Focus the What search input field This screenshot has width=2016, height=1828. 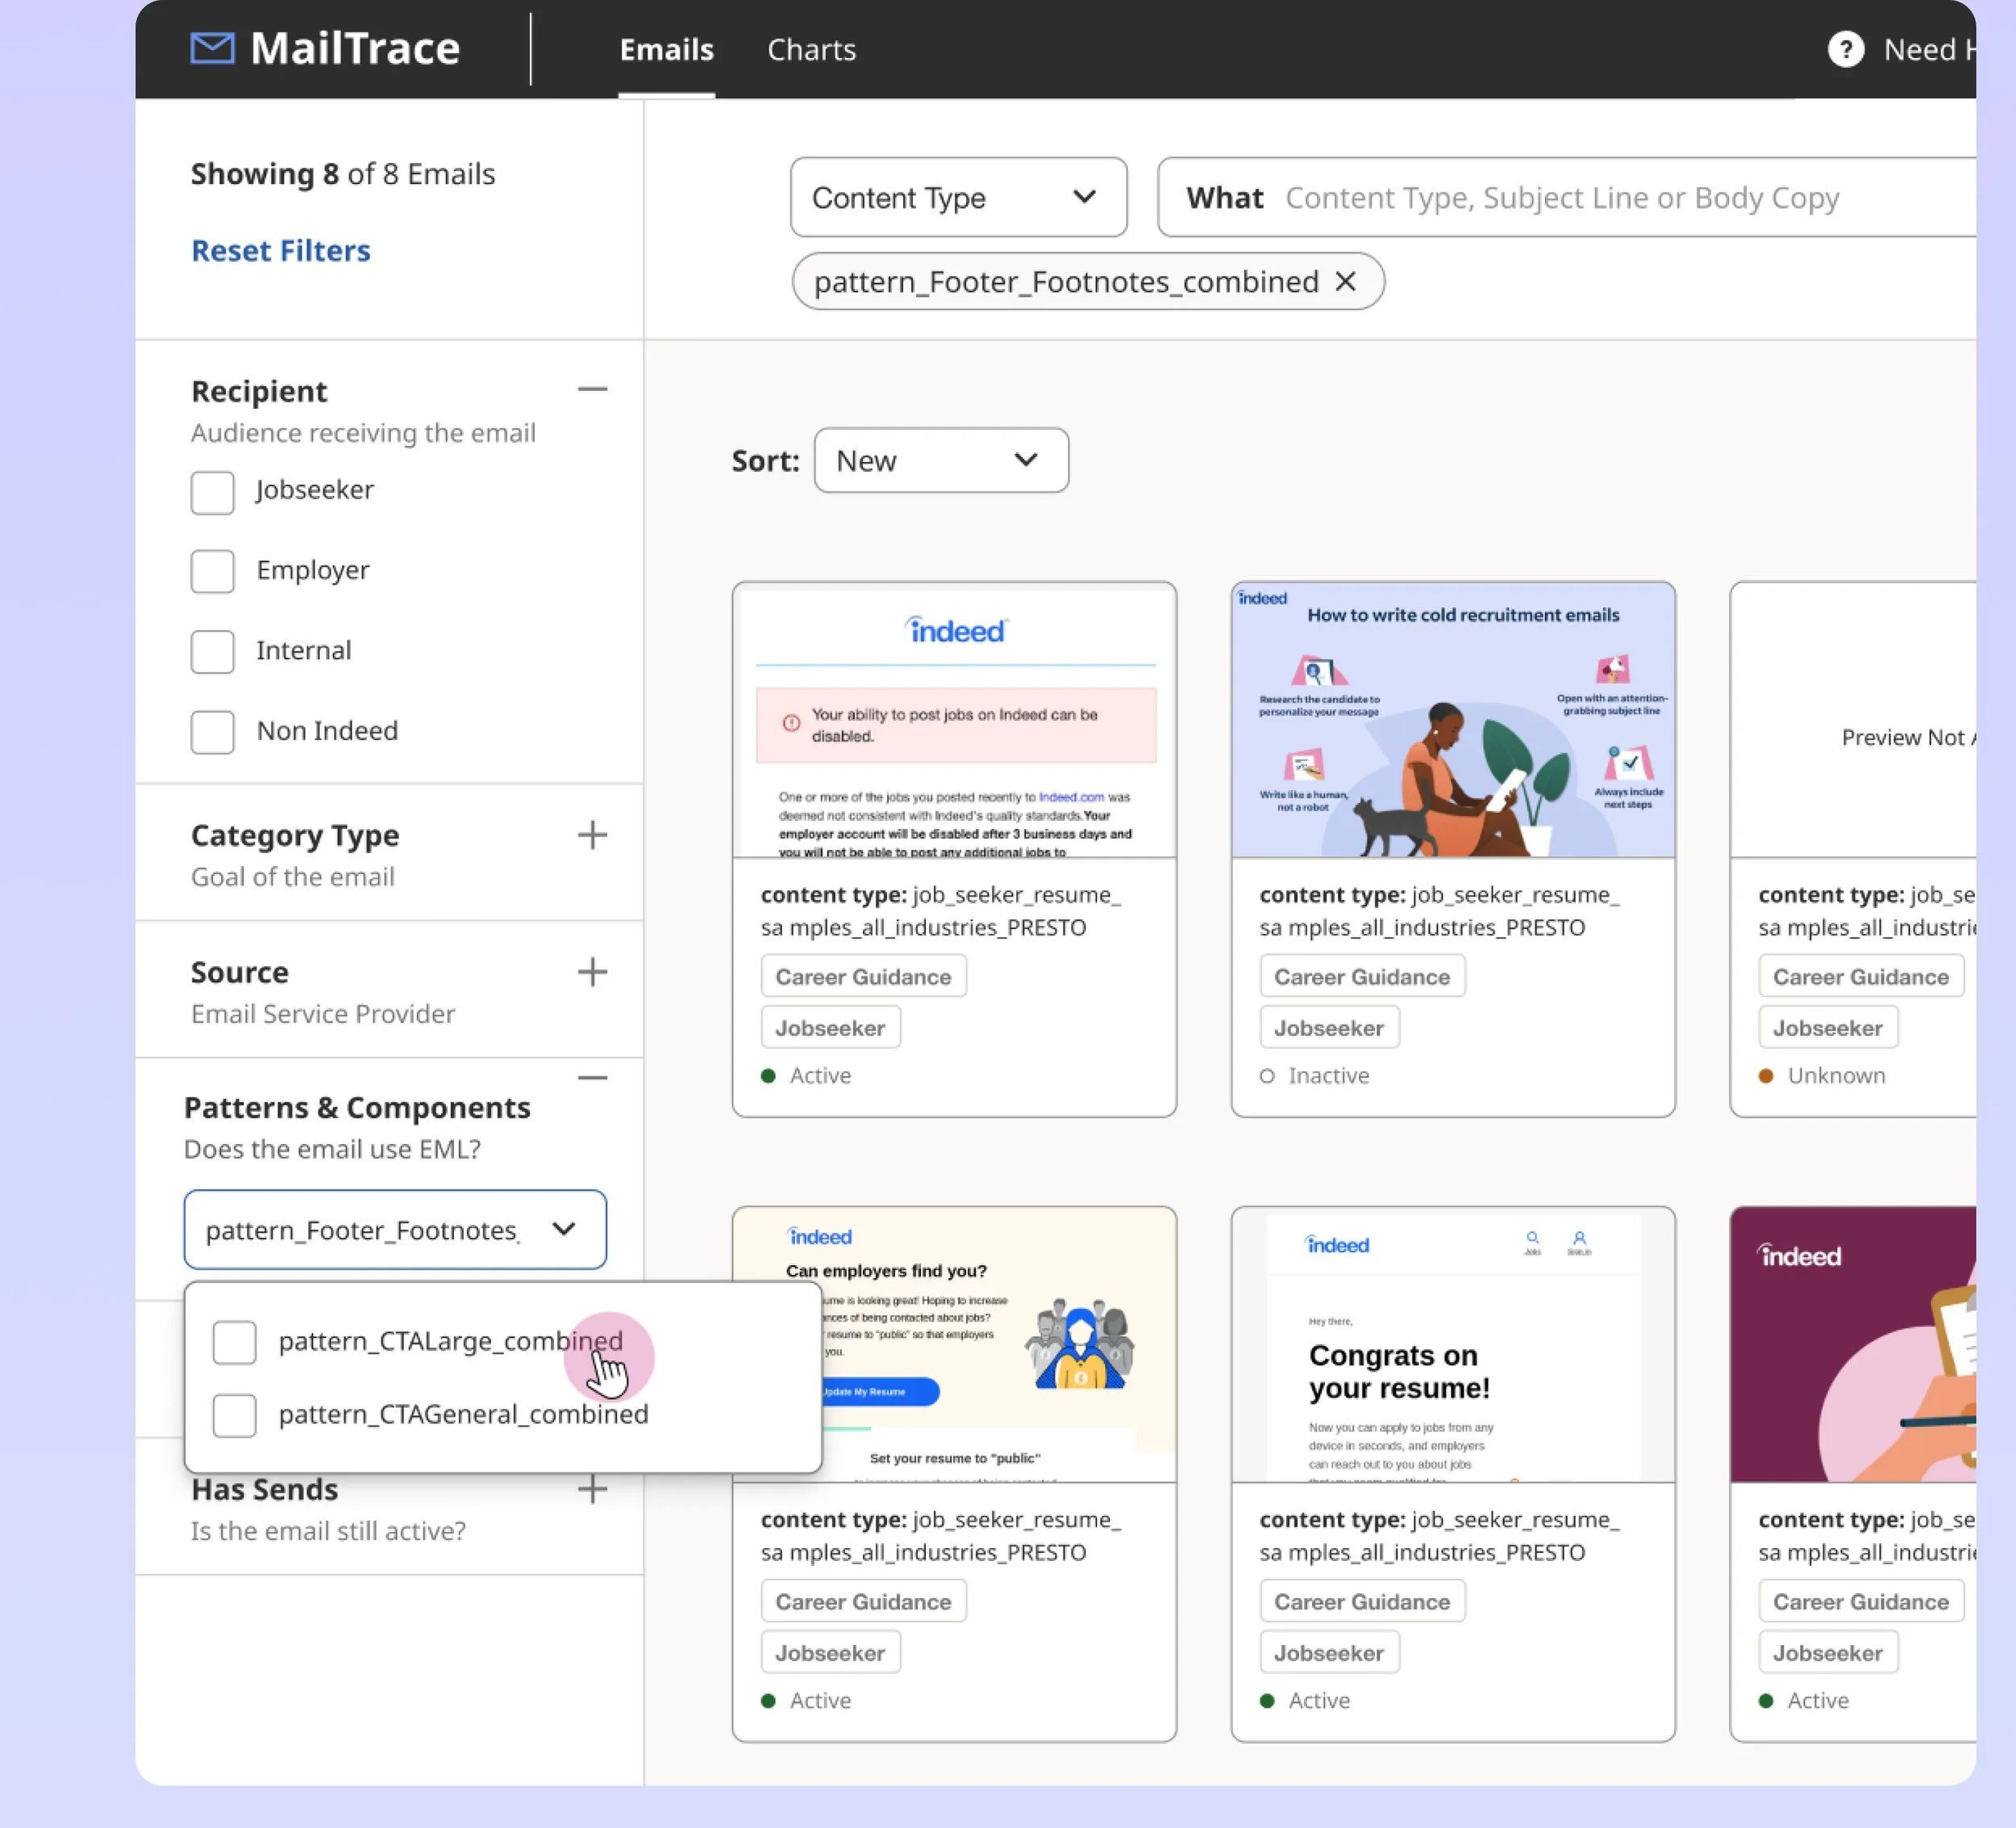pos(1566,197)
